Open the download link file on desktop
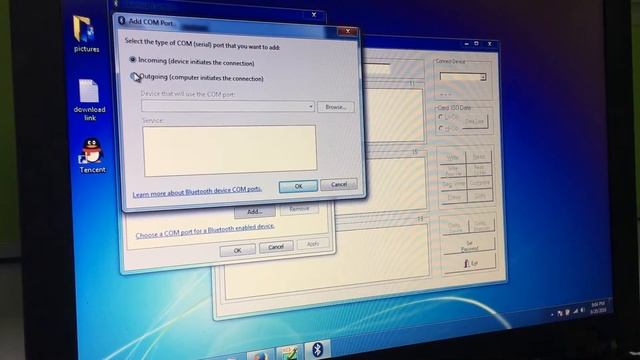This screenshot has width=640, height=360. (89, 100)
